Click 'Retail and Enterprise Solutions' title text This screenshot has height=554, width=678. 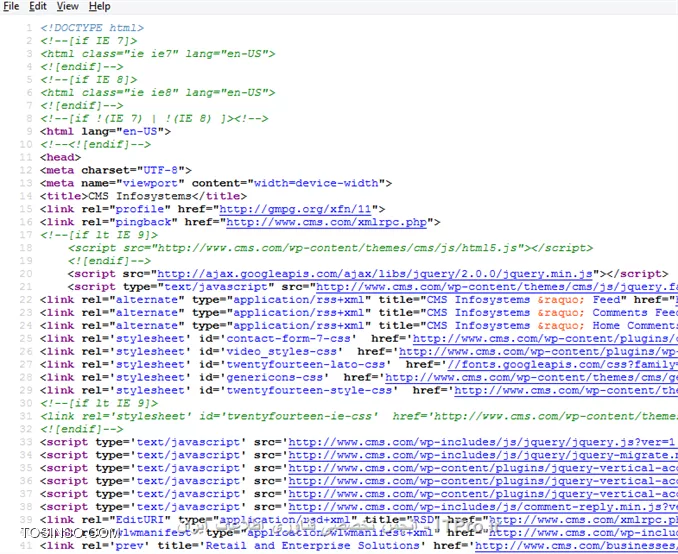(313, 546)
